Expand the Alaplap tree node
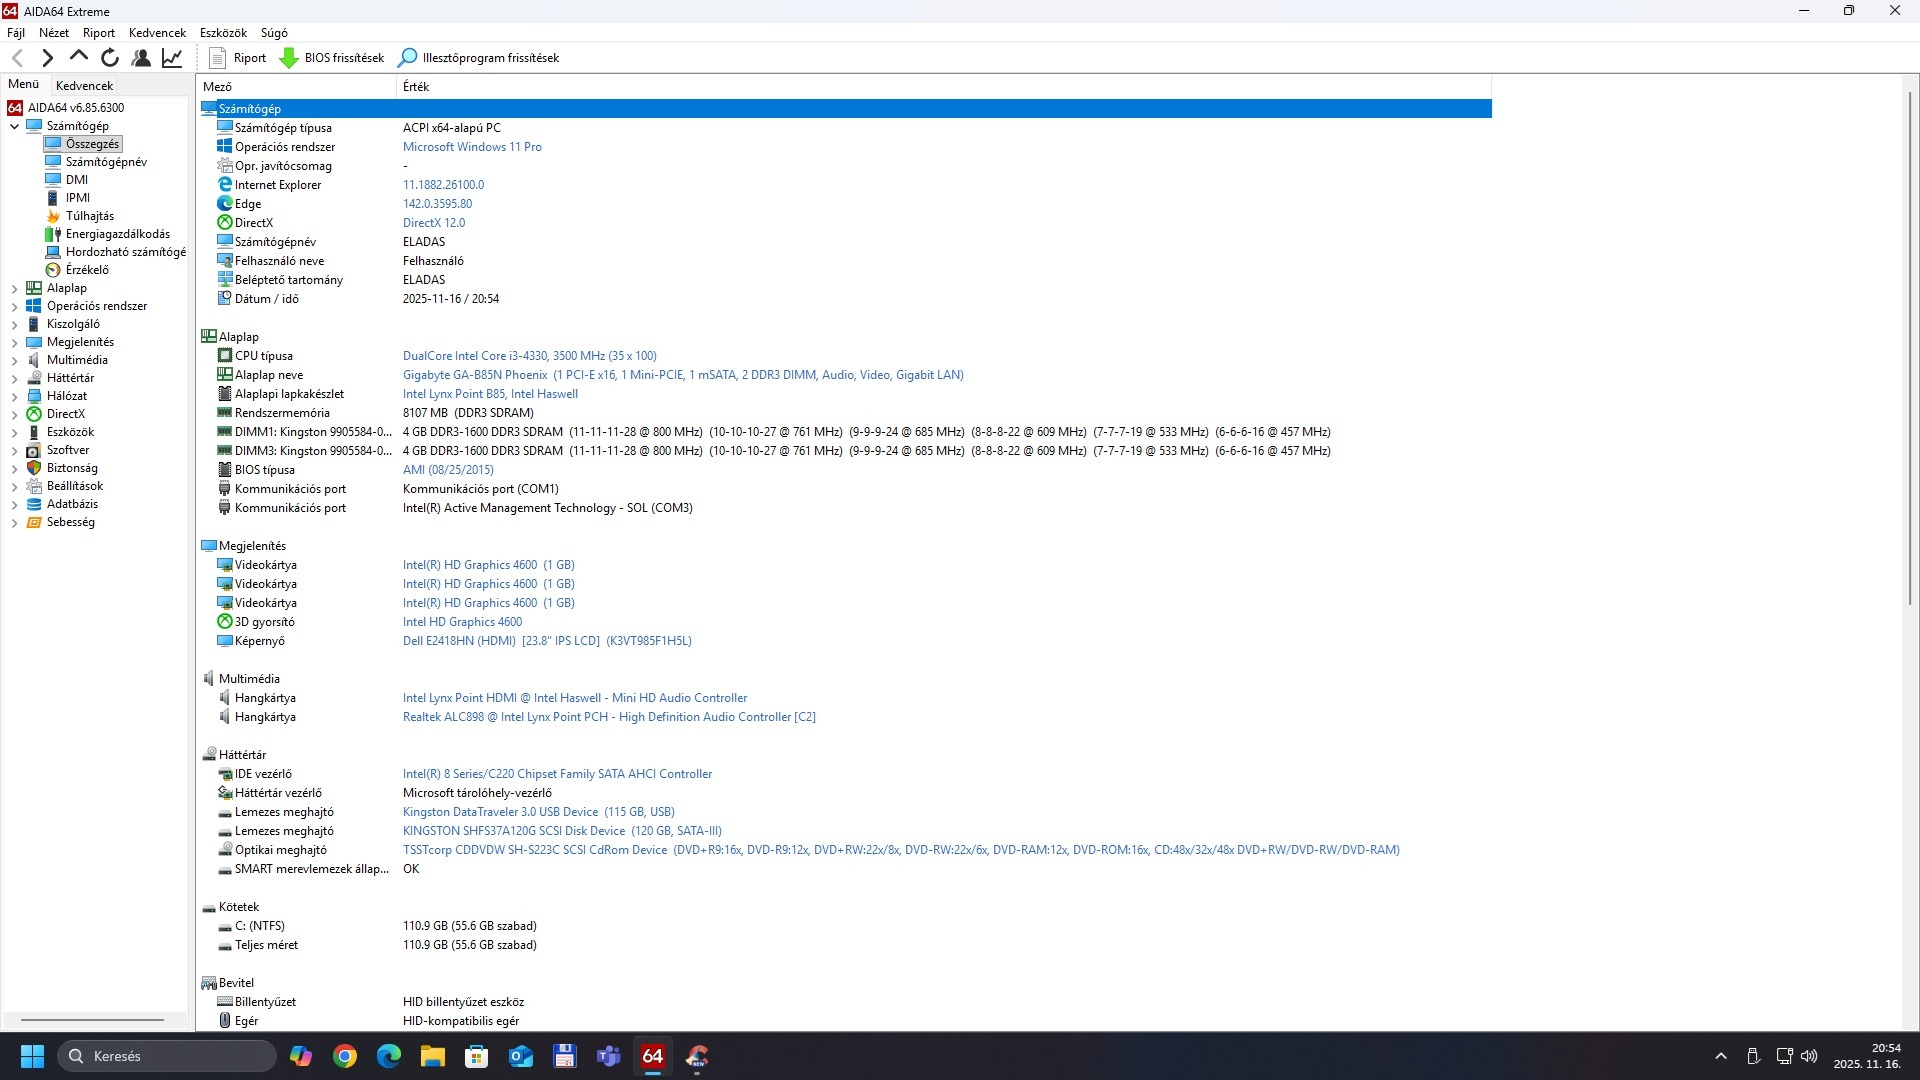This screenshot has height=1080, width=1920. [x=14, y=289]
